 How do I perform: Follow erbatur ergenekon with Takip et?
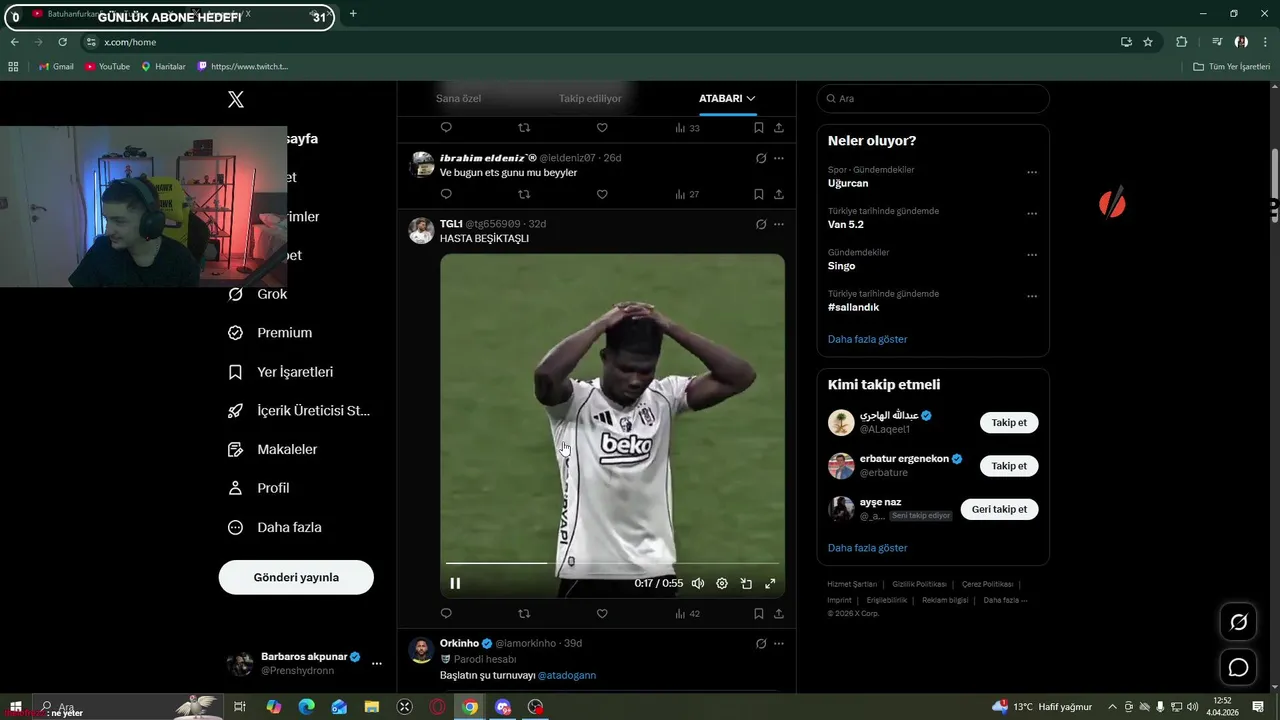(1009, 466)
